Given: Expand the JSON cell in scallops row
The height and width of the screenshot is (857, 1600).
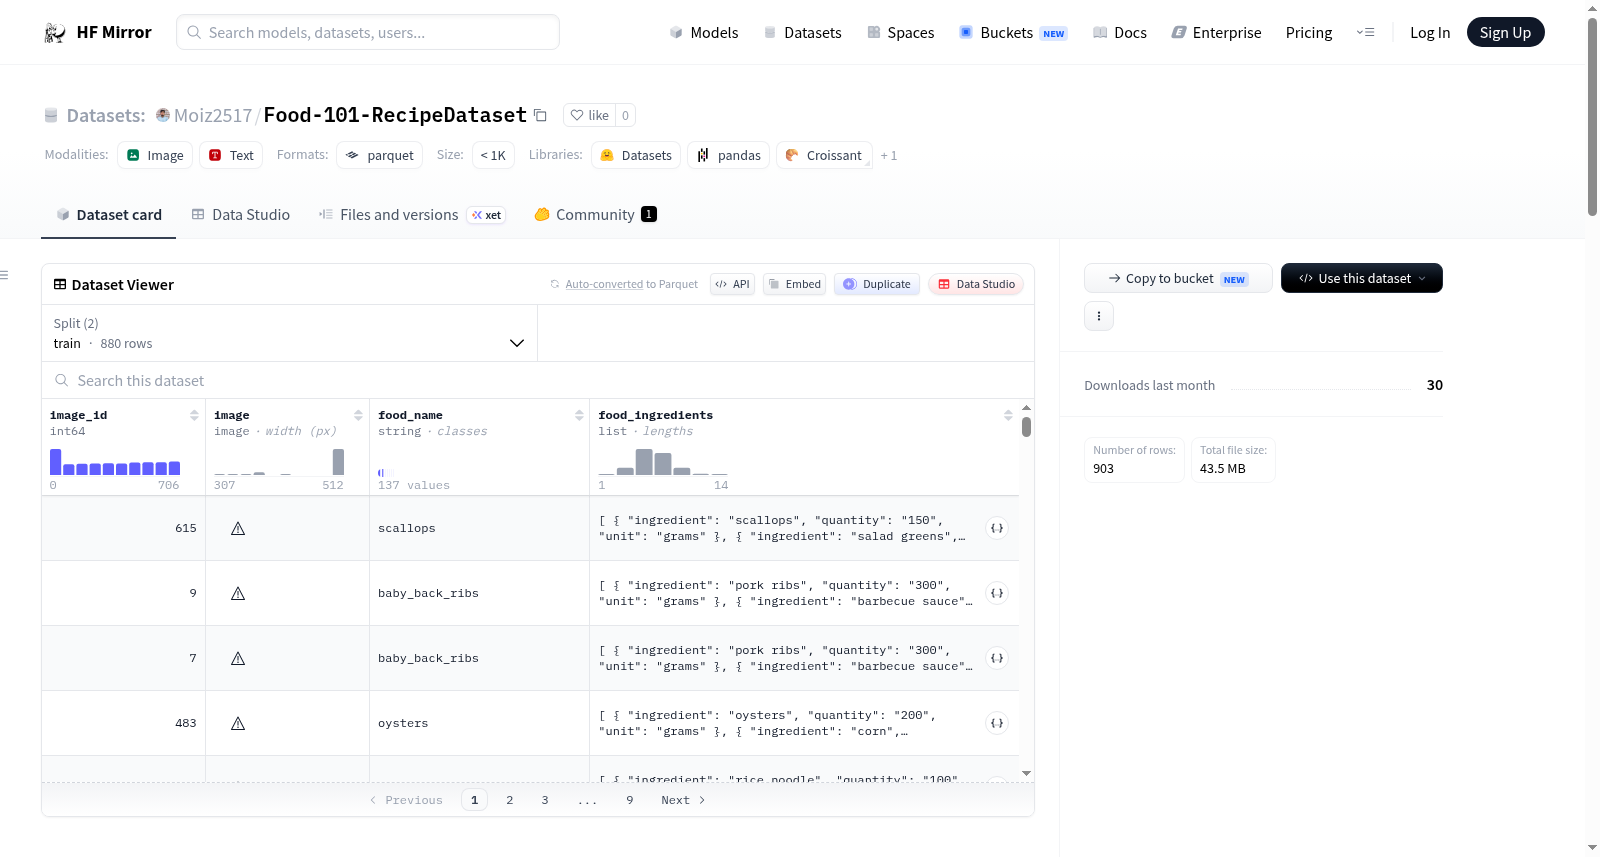Looking at the screenshot, I should click(x=997, y=528).
